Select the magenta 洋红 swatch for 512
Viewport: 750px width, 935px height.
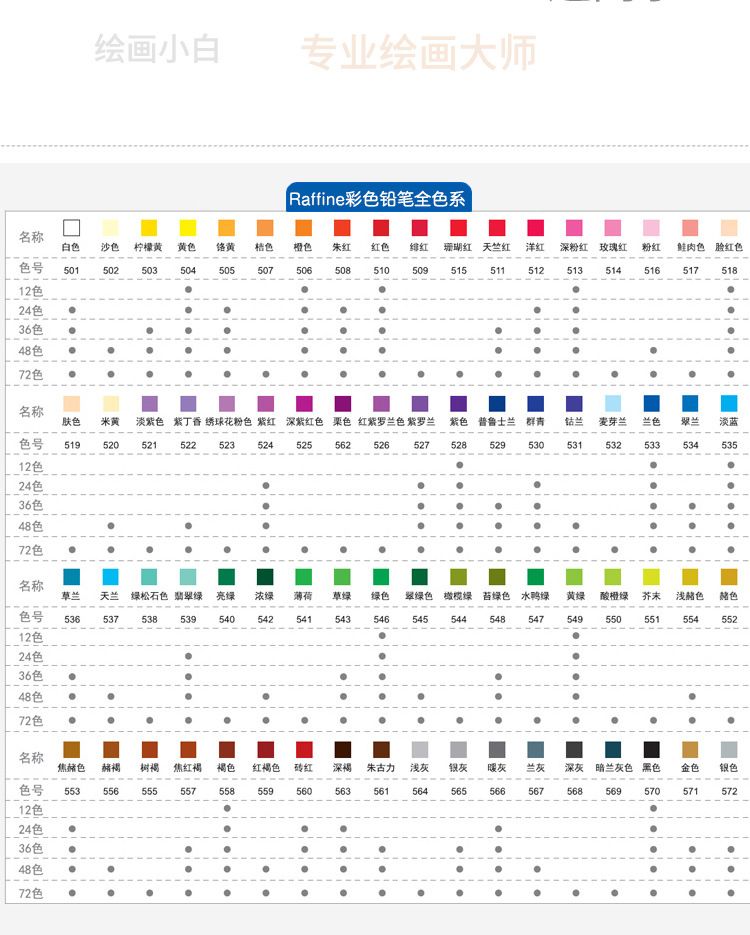[x=535, y=228]
